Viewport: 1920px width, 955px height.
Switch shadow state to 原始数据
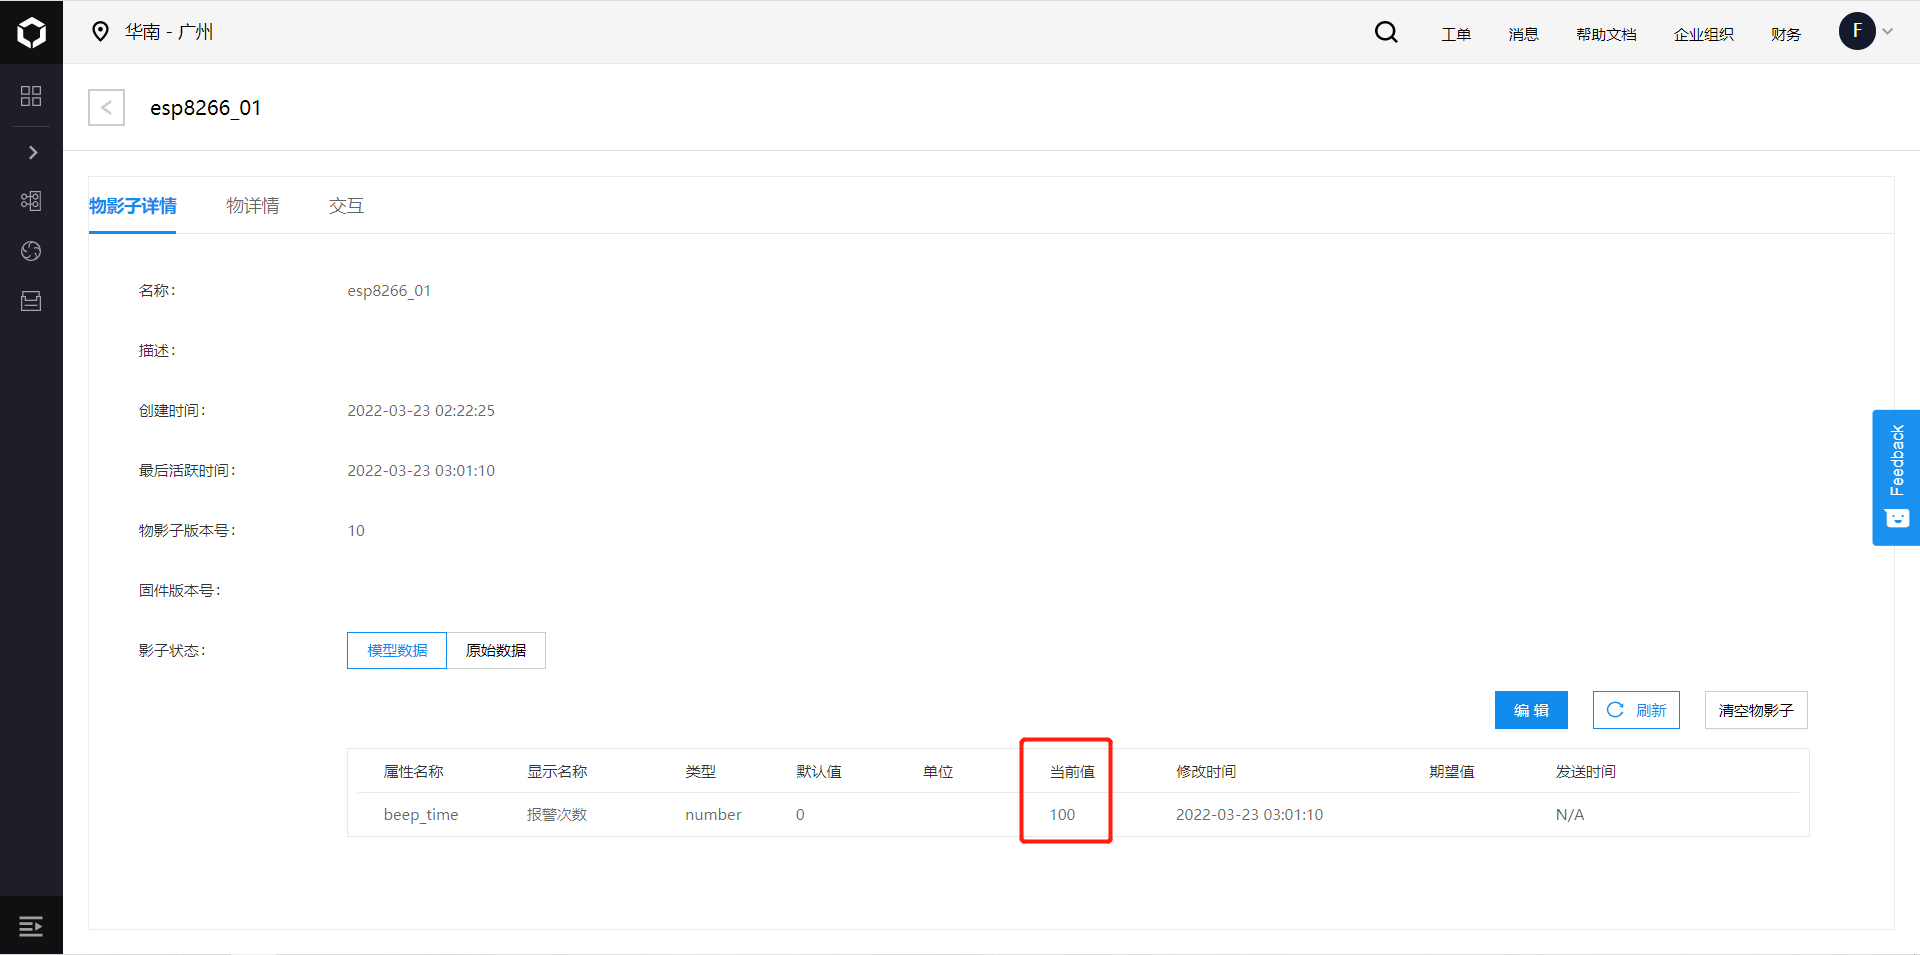point(496,650)
